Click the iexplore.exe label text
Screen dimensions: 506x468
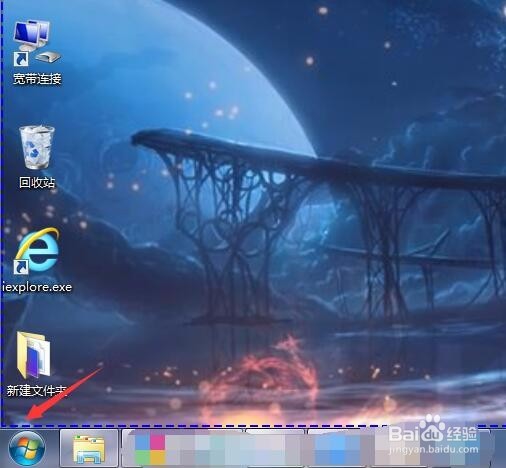[x=37, y=287]
